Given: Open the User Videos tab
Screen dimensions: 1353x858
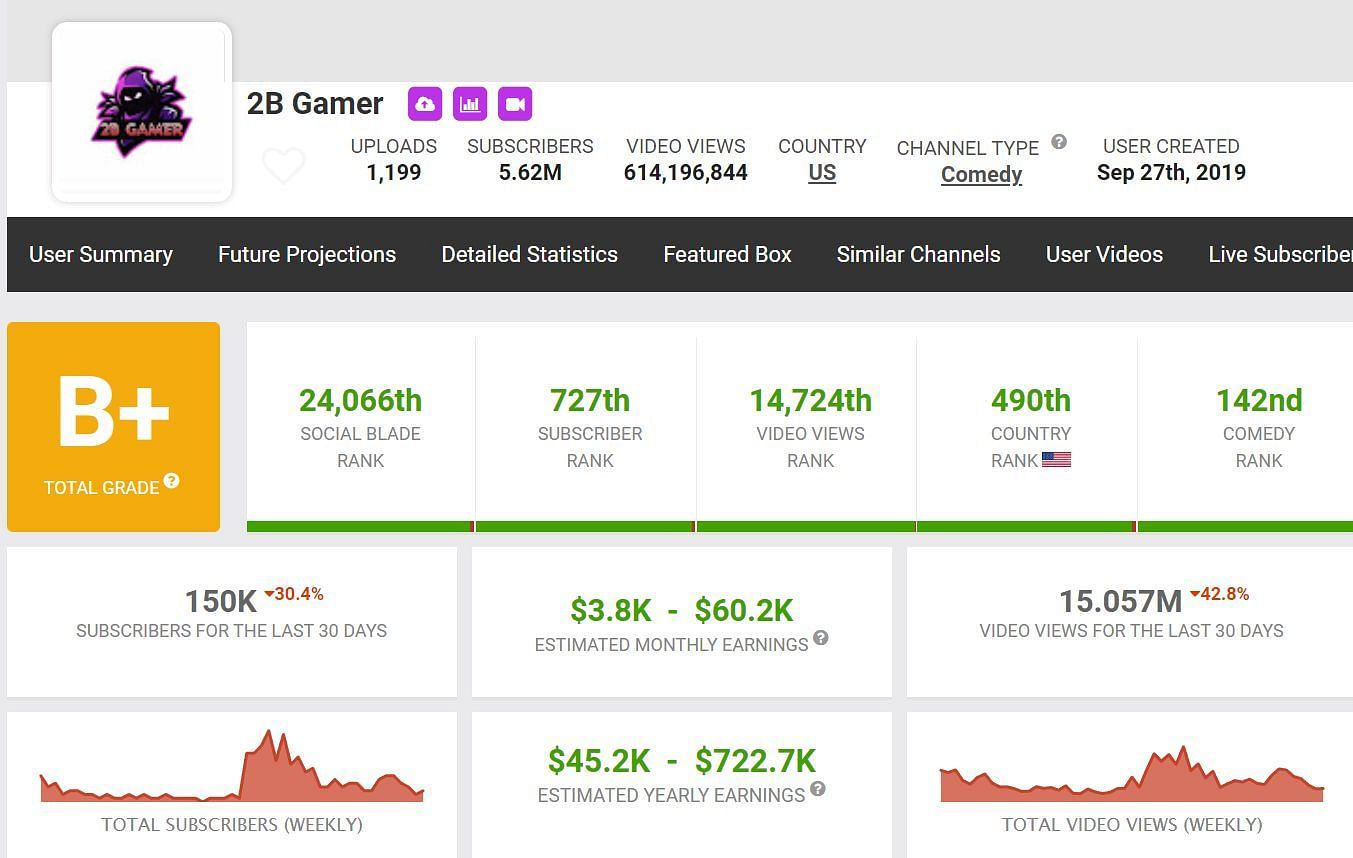Looking at the screenshot, I should (1104, 255).
